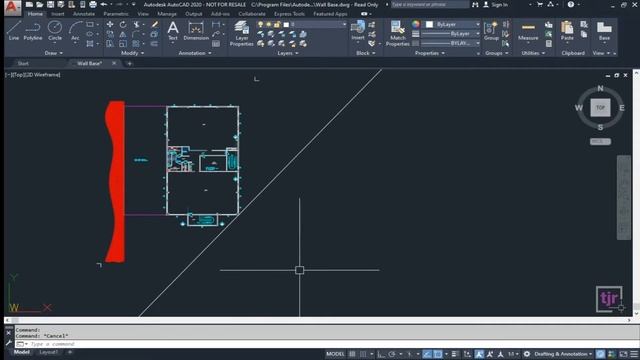Screen dimensions: 640x360
Task: Open the AutoCAD application menu logo
Action: coord(12,7)
